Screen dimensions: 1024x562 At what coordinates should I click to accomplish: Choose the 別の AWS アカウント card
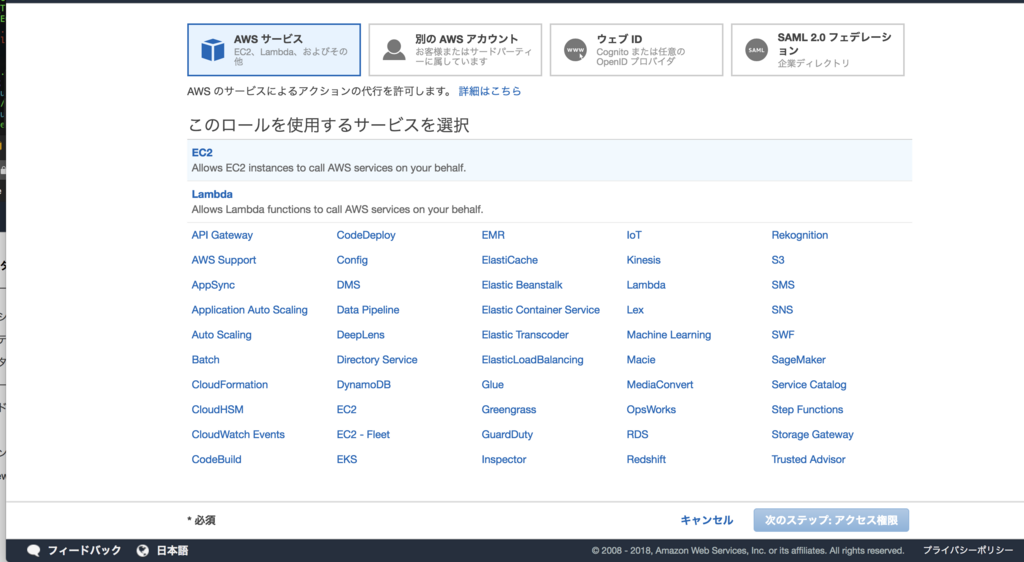pos(455,50)
